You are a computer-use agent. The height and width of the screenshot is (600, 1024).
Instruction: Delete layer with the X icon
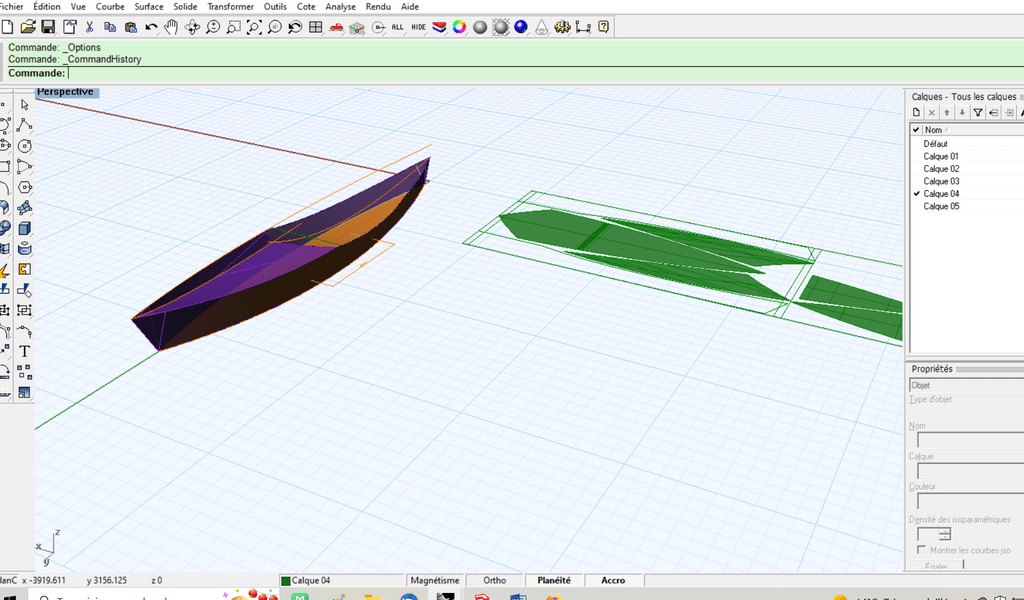click(x=932, y=112)
